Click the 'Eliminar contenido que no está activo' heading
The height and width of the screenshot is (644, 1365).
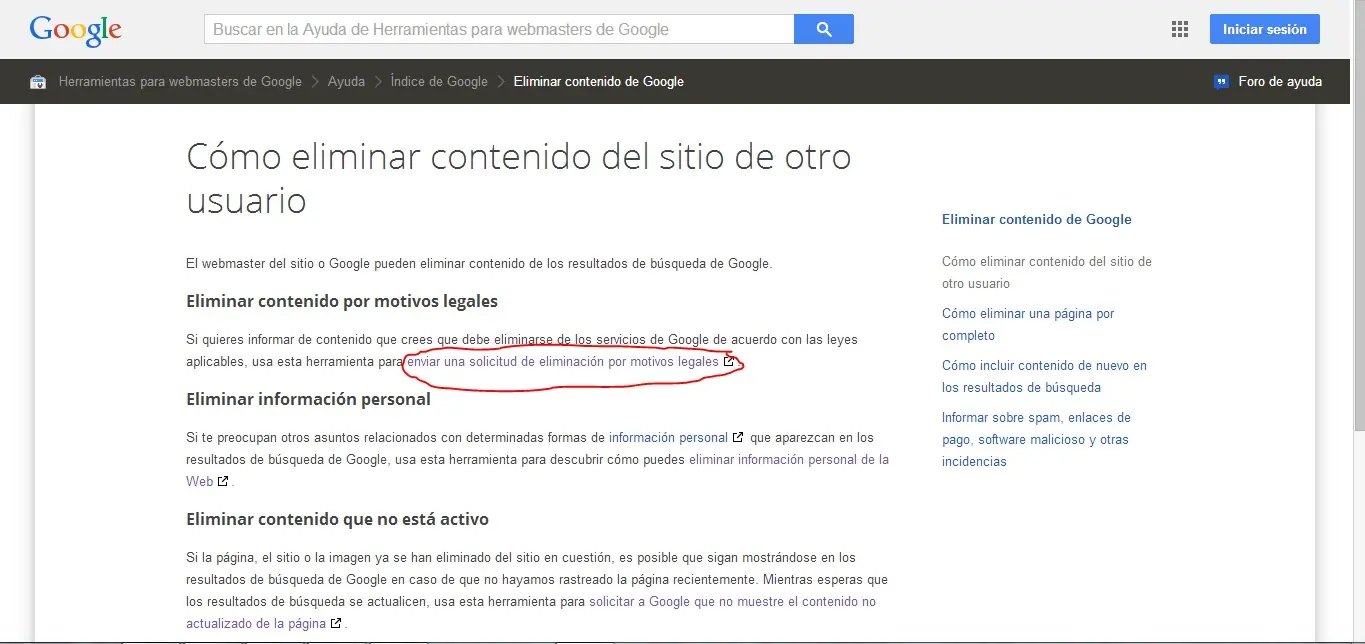[x=337, y=519]
